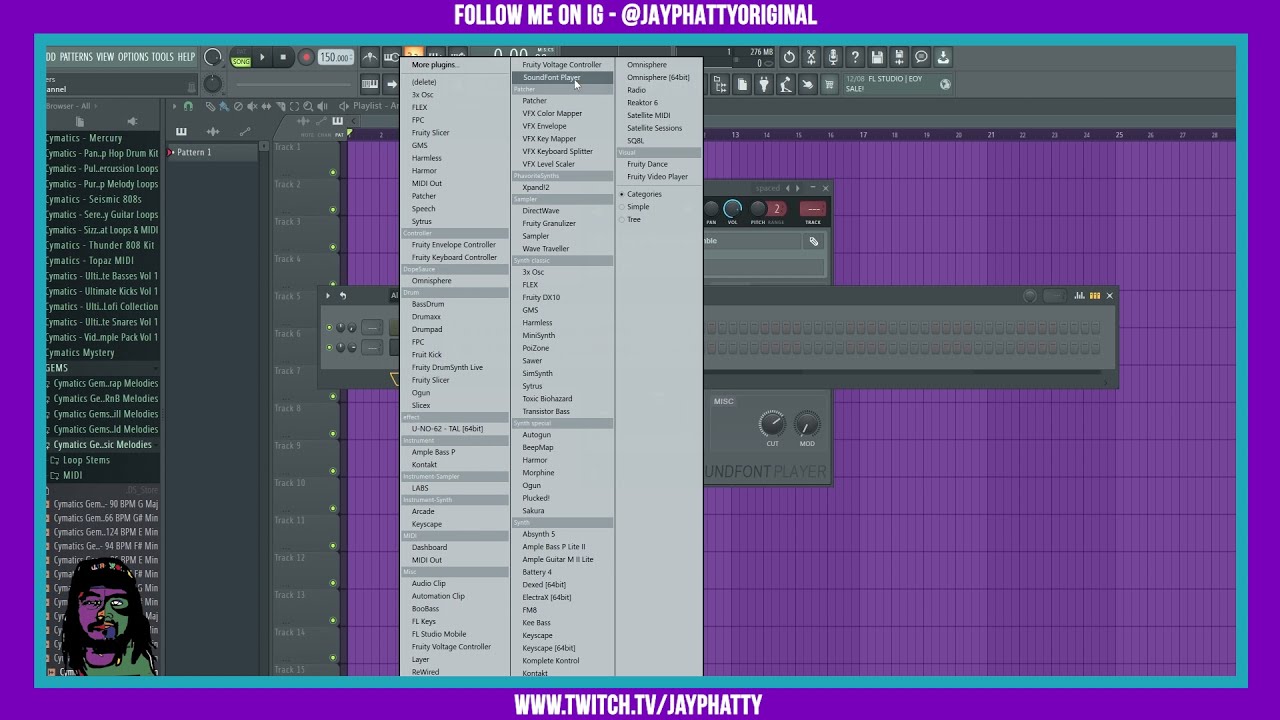Open the OPTIONS menu
The image size is (1280, 720).
(x=133, y=57)
